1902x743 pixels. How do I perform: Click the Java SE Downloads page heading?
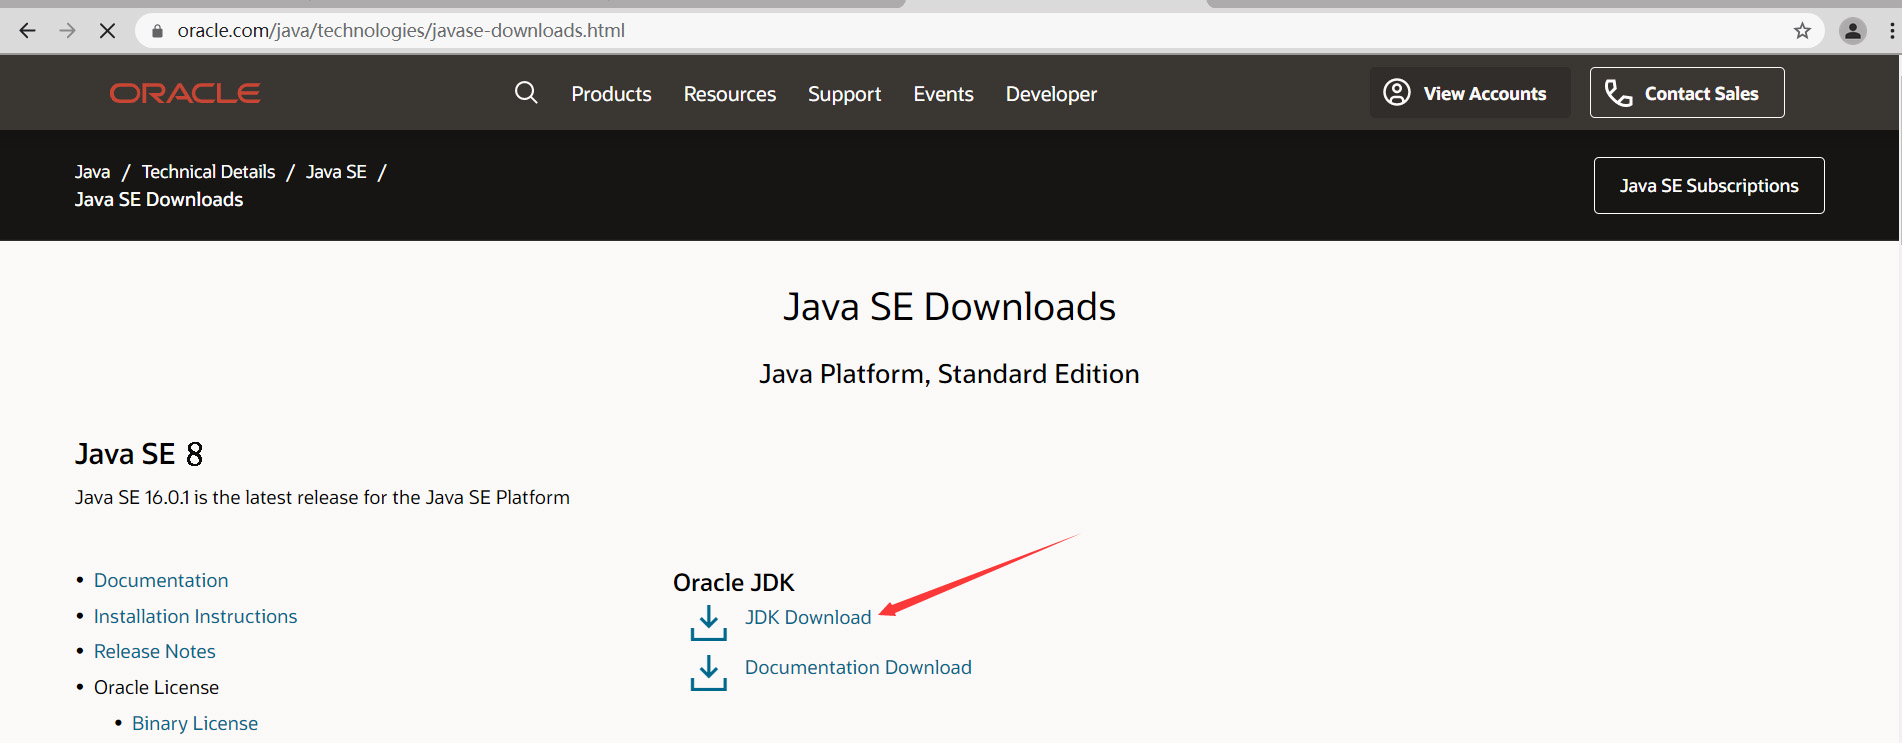click(x=949, y=307)
